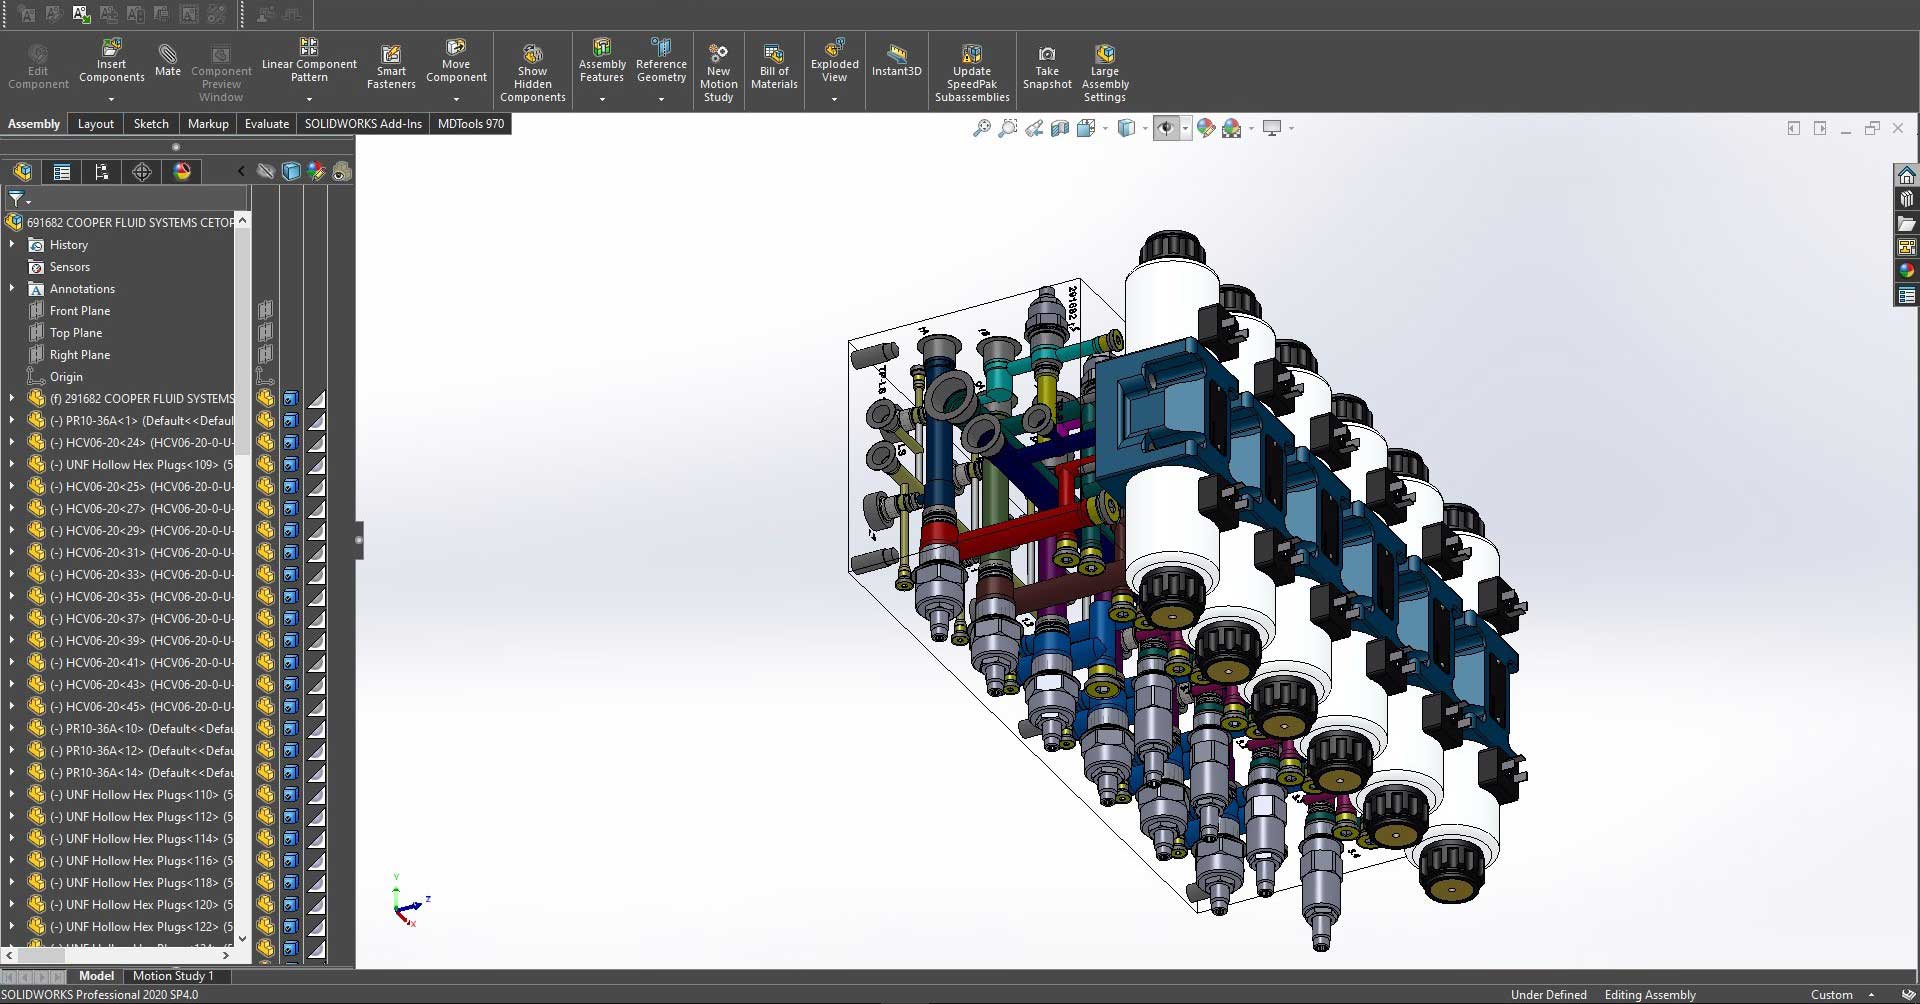Open the Motion Study 1 tab

coord(172,976)
